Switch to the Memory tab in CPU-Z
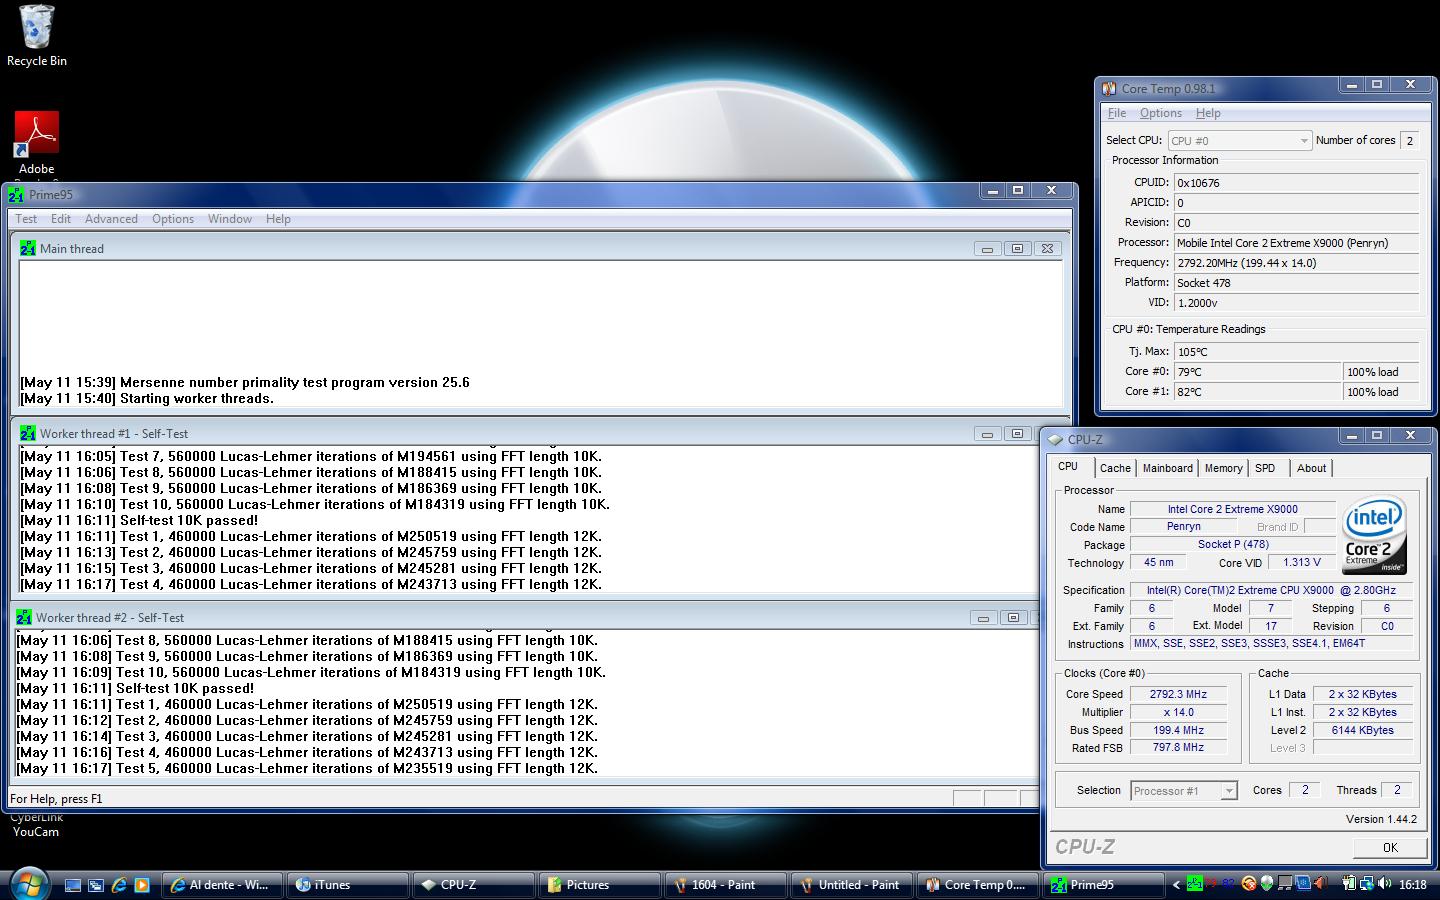This screenshot has width=1440, height=900. (x=1223, y=468)
